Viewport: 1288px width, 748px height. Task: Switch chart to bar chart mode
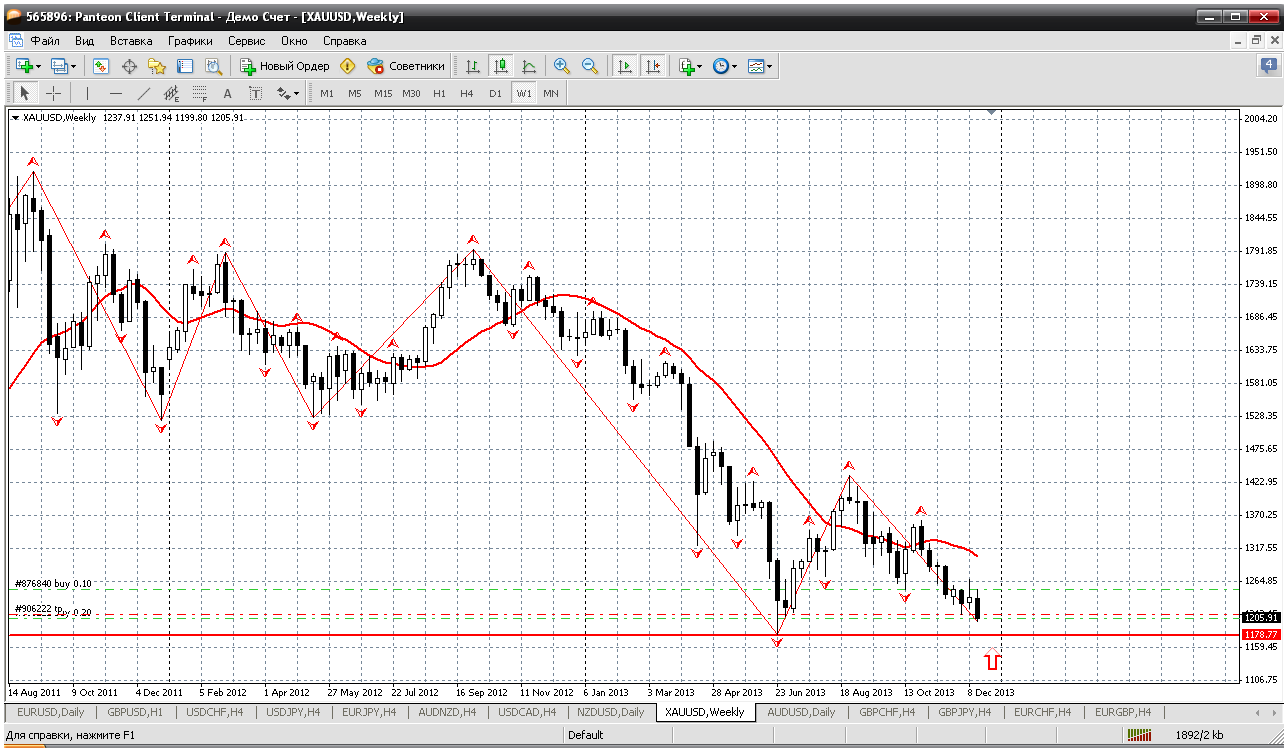(473, 66)
